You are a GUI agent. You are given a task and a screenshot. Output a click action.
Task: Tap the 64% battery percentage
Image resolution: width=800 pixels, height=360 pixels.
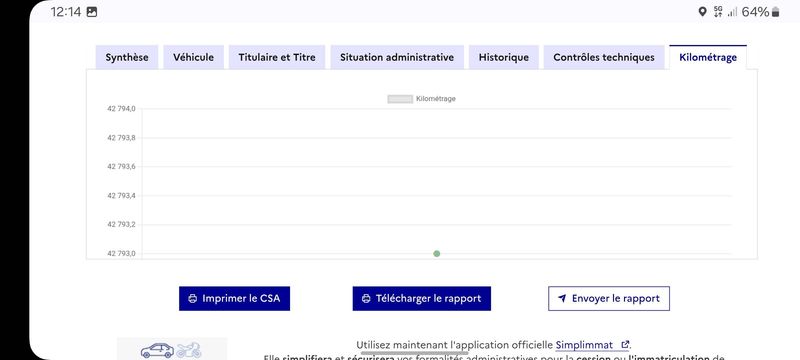coord(755,12)
